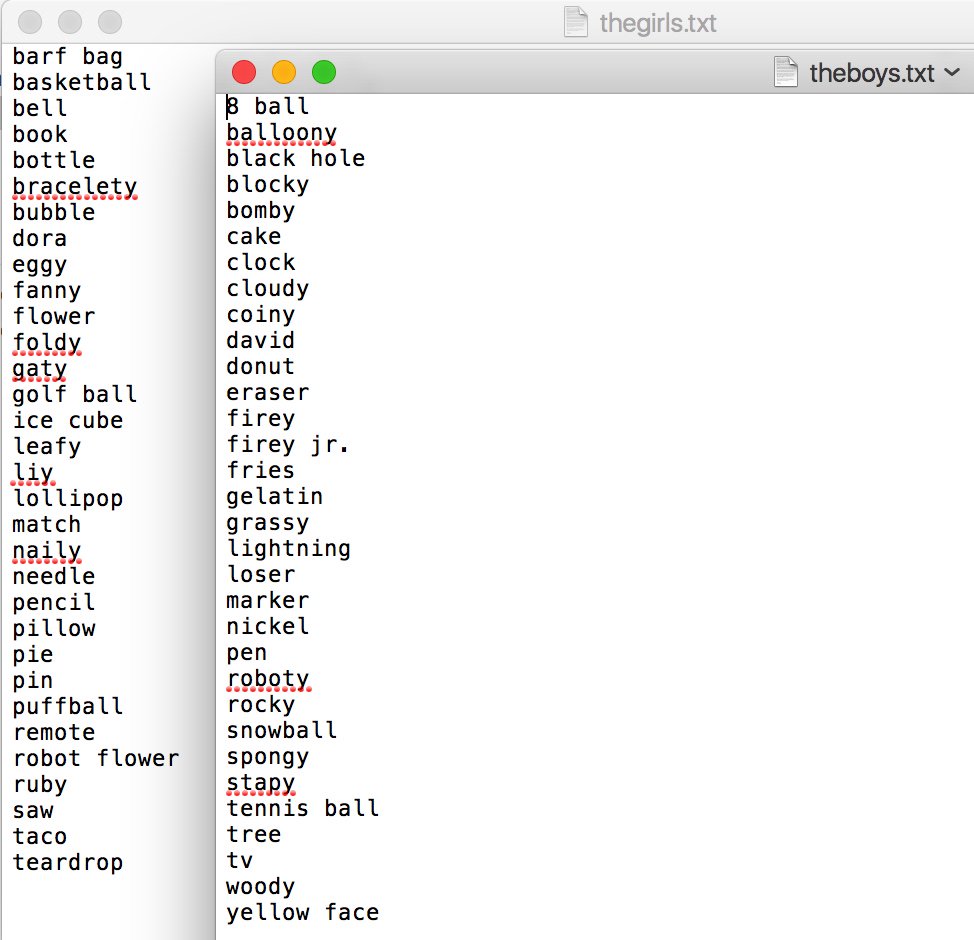Click the word 'marker'
974x940 pixels.
coord(268,600)
